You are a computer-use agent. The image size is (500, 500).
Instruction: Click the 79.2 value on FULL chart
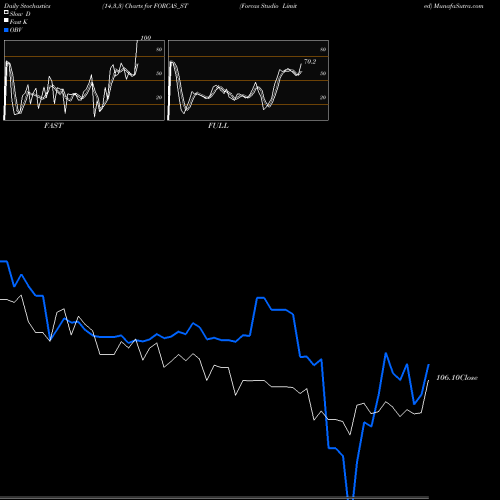coord(310,62)
